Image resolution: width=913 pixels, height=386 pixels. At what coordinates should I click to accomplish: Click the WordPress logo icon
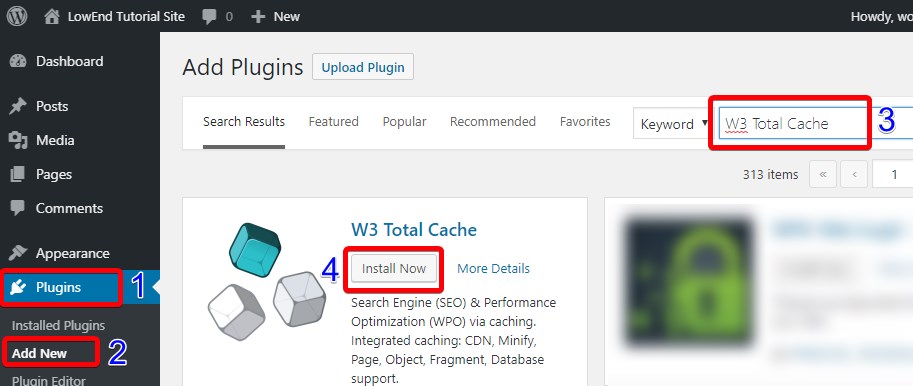point(17,16)
